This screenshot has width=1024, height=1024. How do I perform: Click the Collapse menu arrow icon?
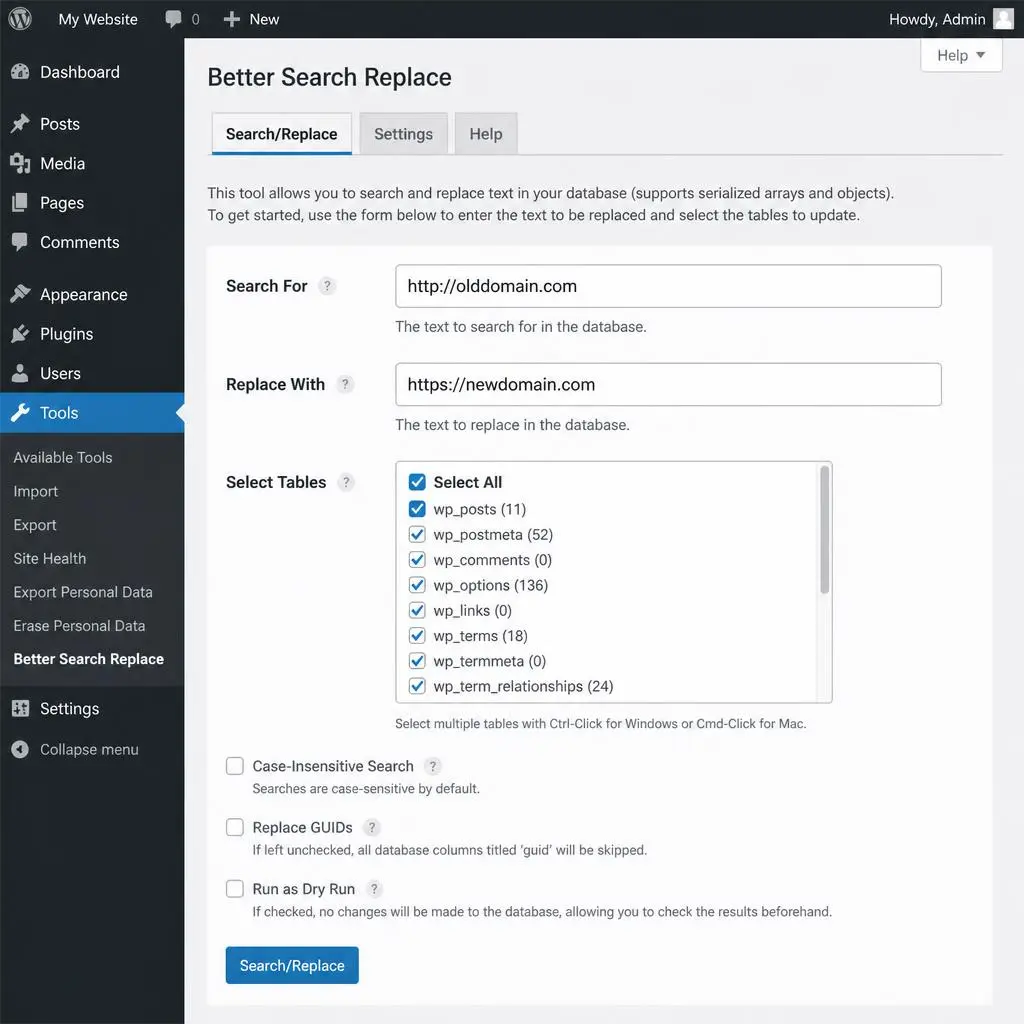tap(20, 749)
